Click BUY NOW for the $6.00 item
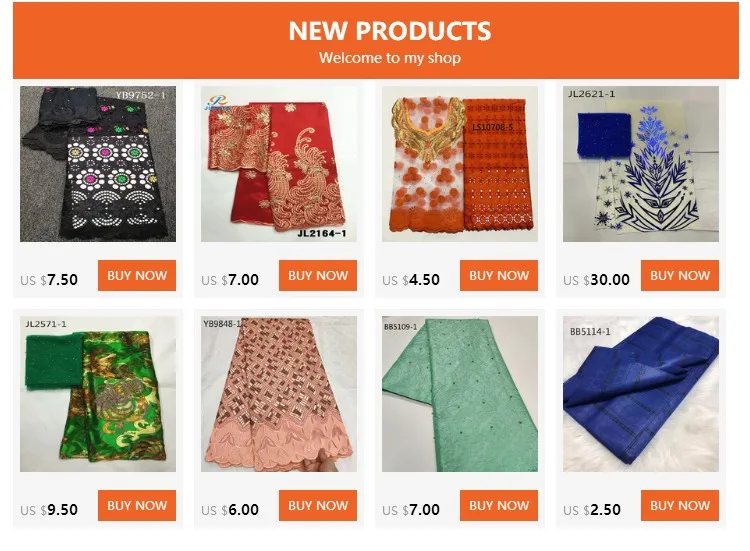 pyautogui.click(x=318, y=505)
